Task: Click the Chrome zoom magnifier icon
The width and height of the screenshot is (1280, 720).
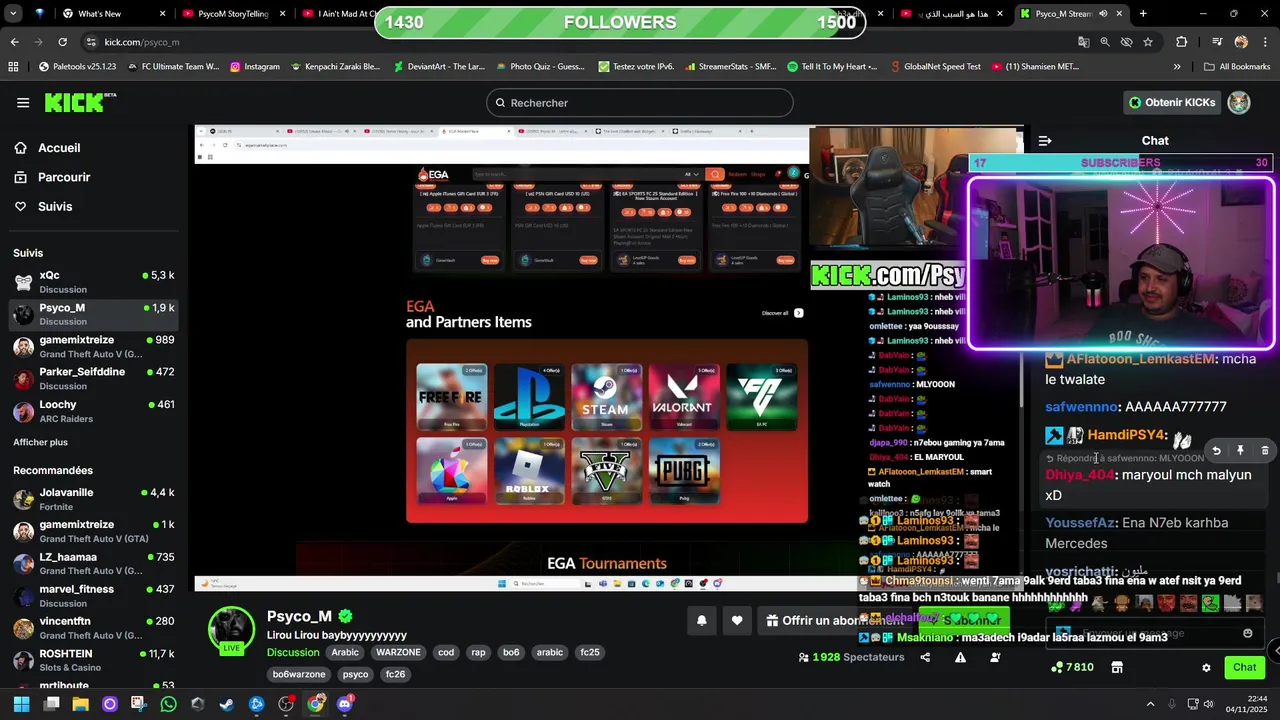Action: click(1105, 42)
